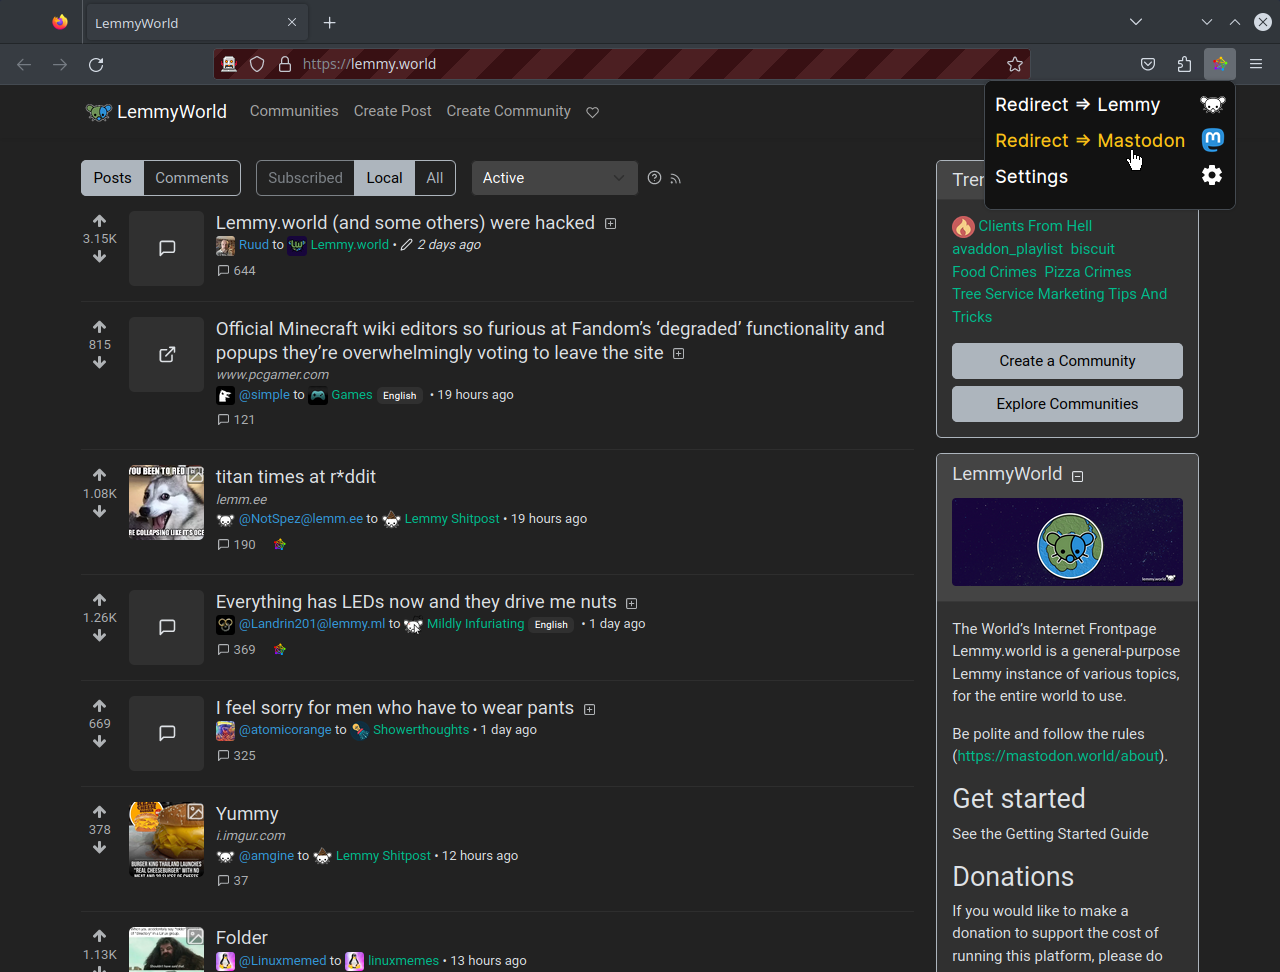
Task: Choose Redirect to Lemmy menu entry
Action: [x=1077, y=105]
